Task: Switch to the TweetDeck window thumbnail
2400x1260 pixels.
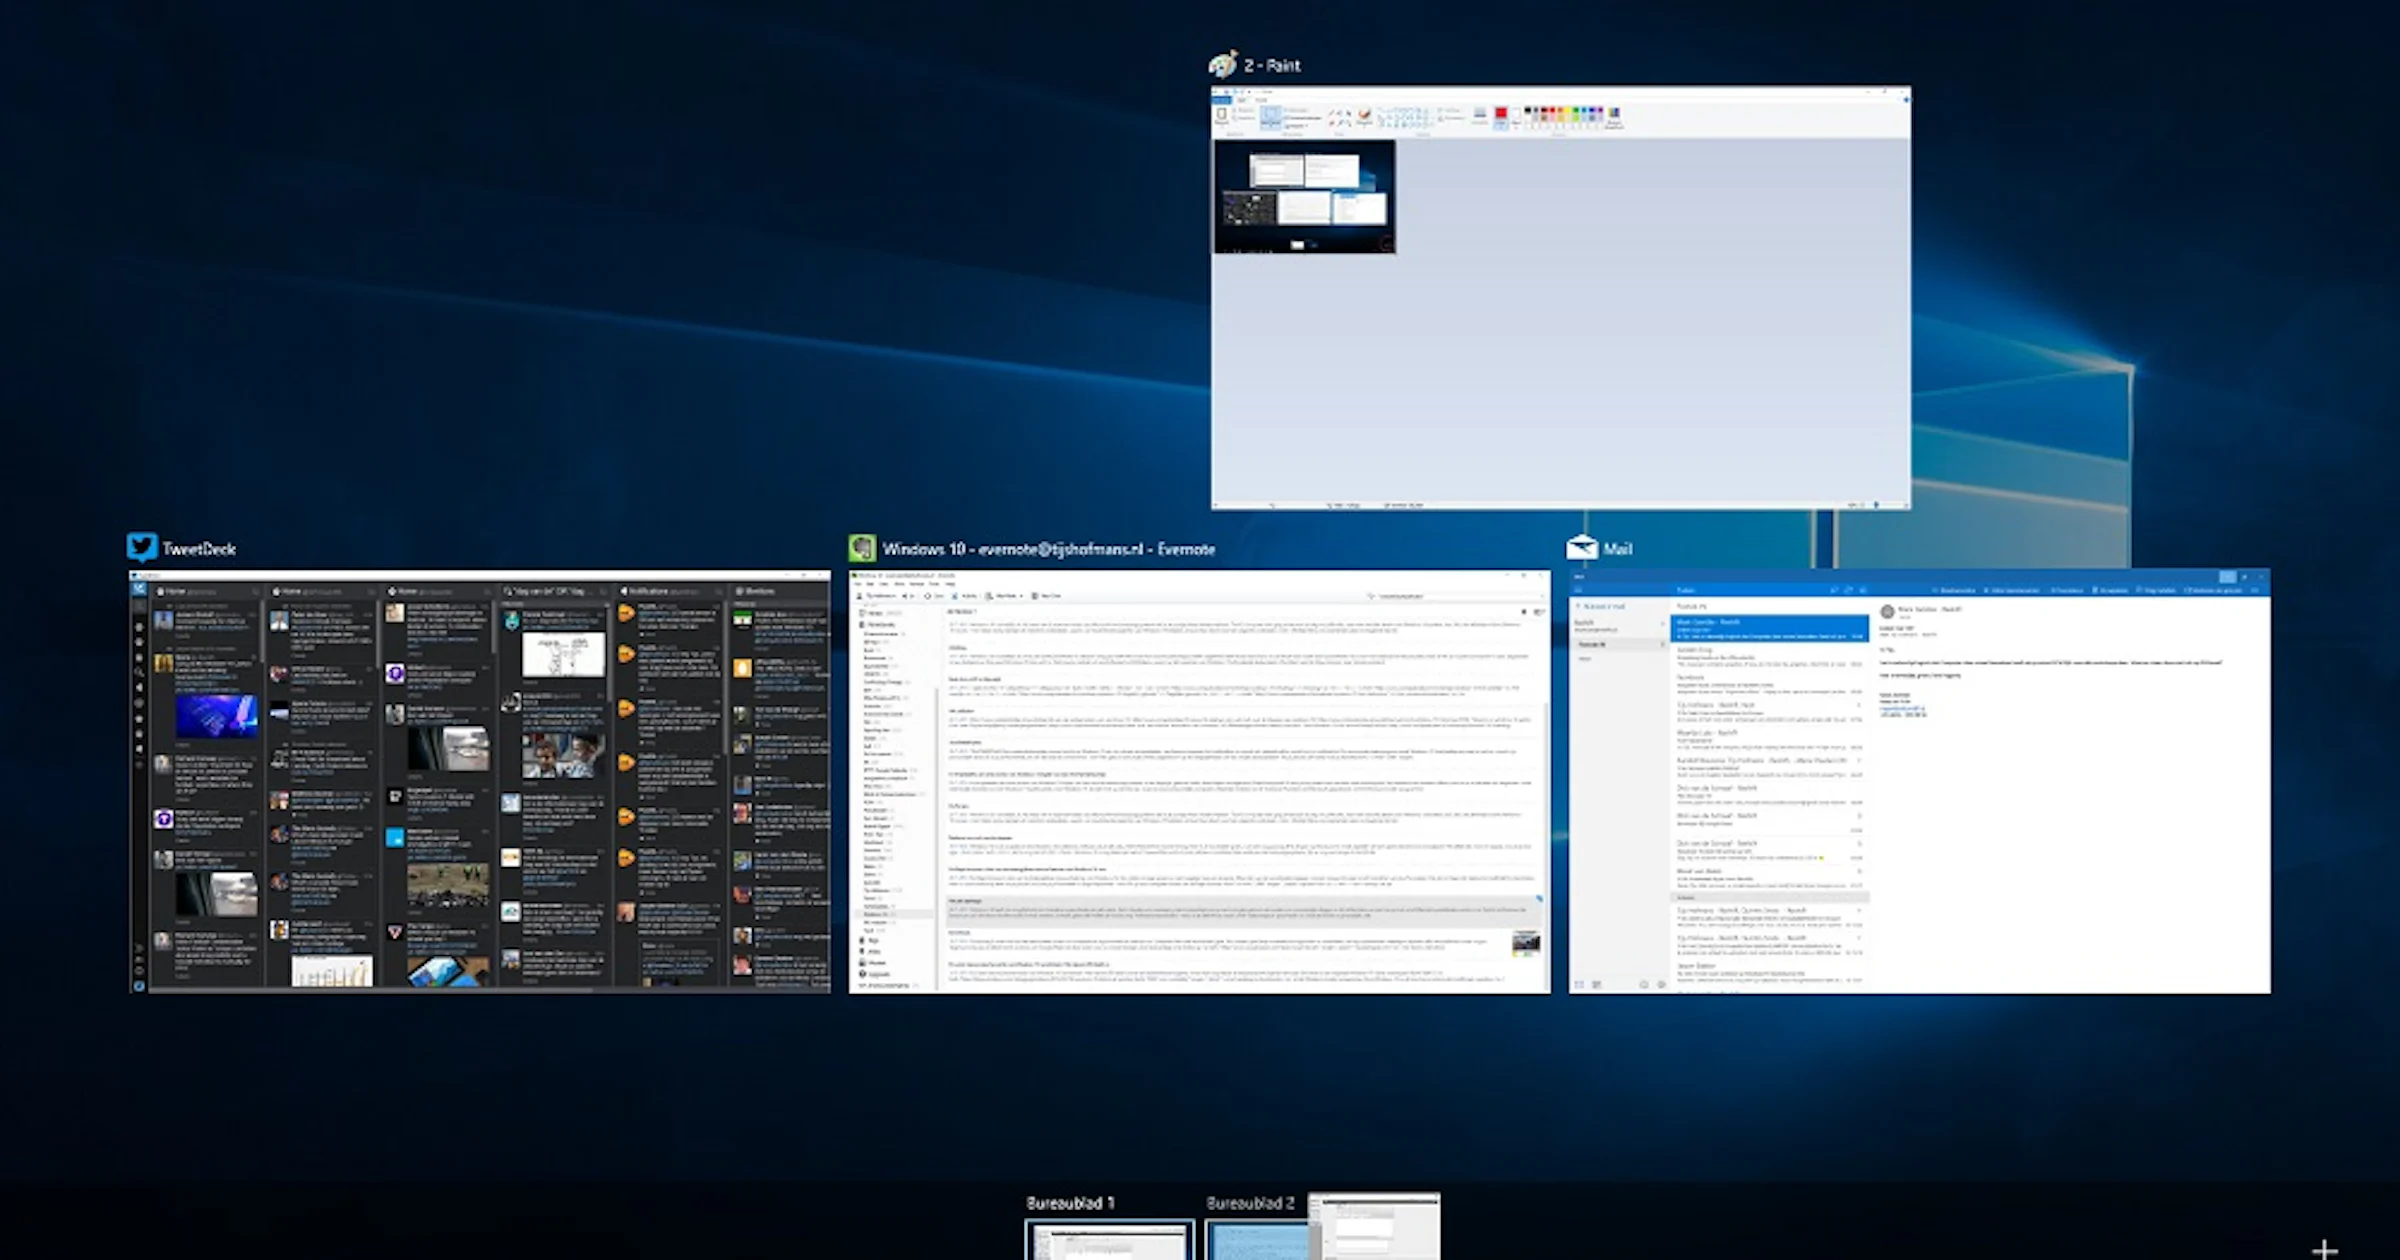Action: [x=480, y=781]
